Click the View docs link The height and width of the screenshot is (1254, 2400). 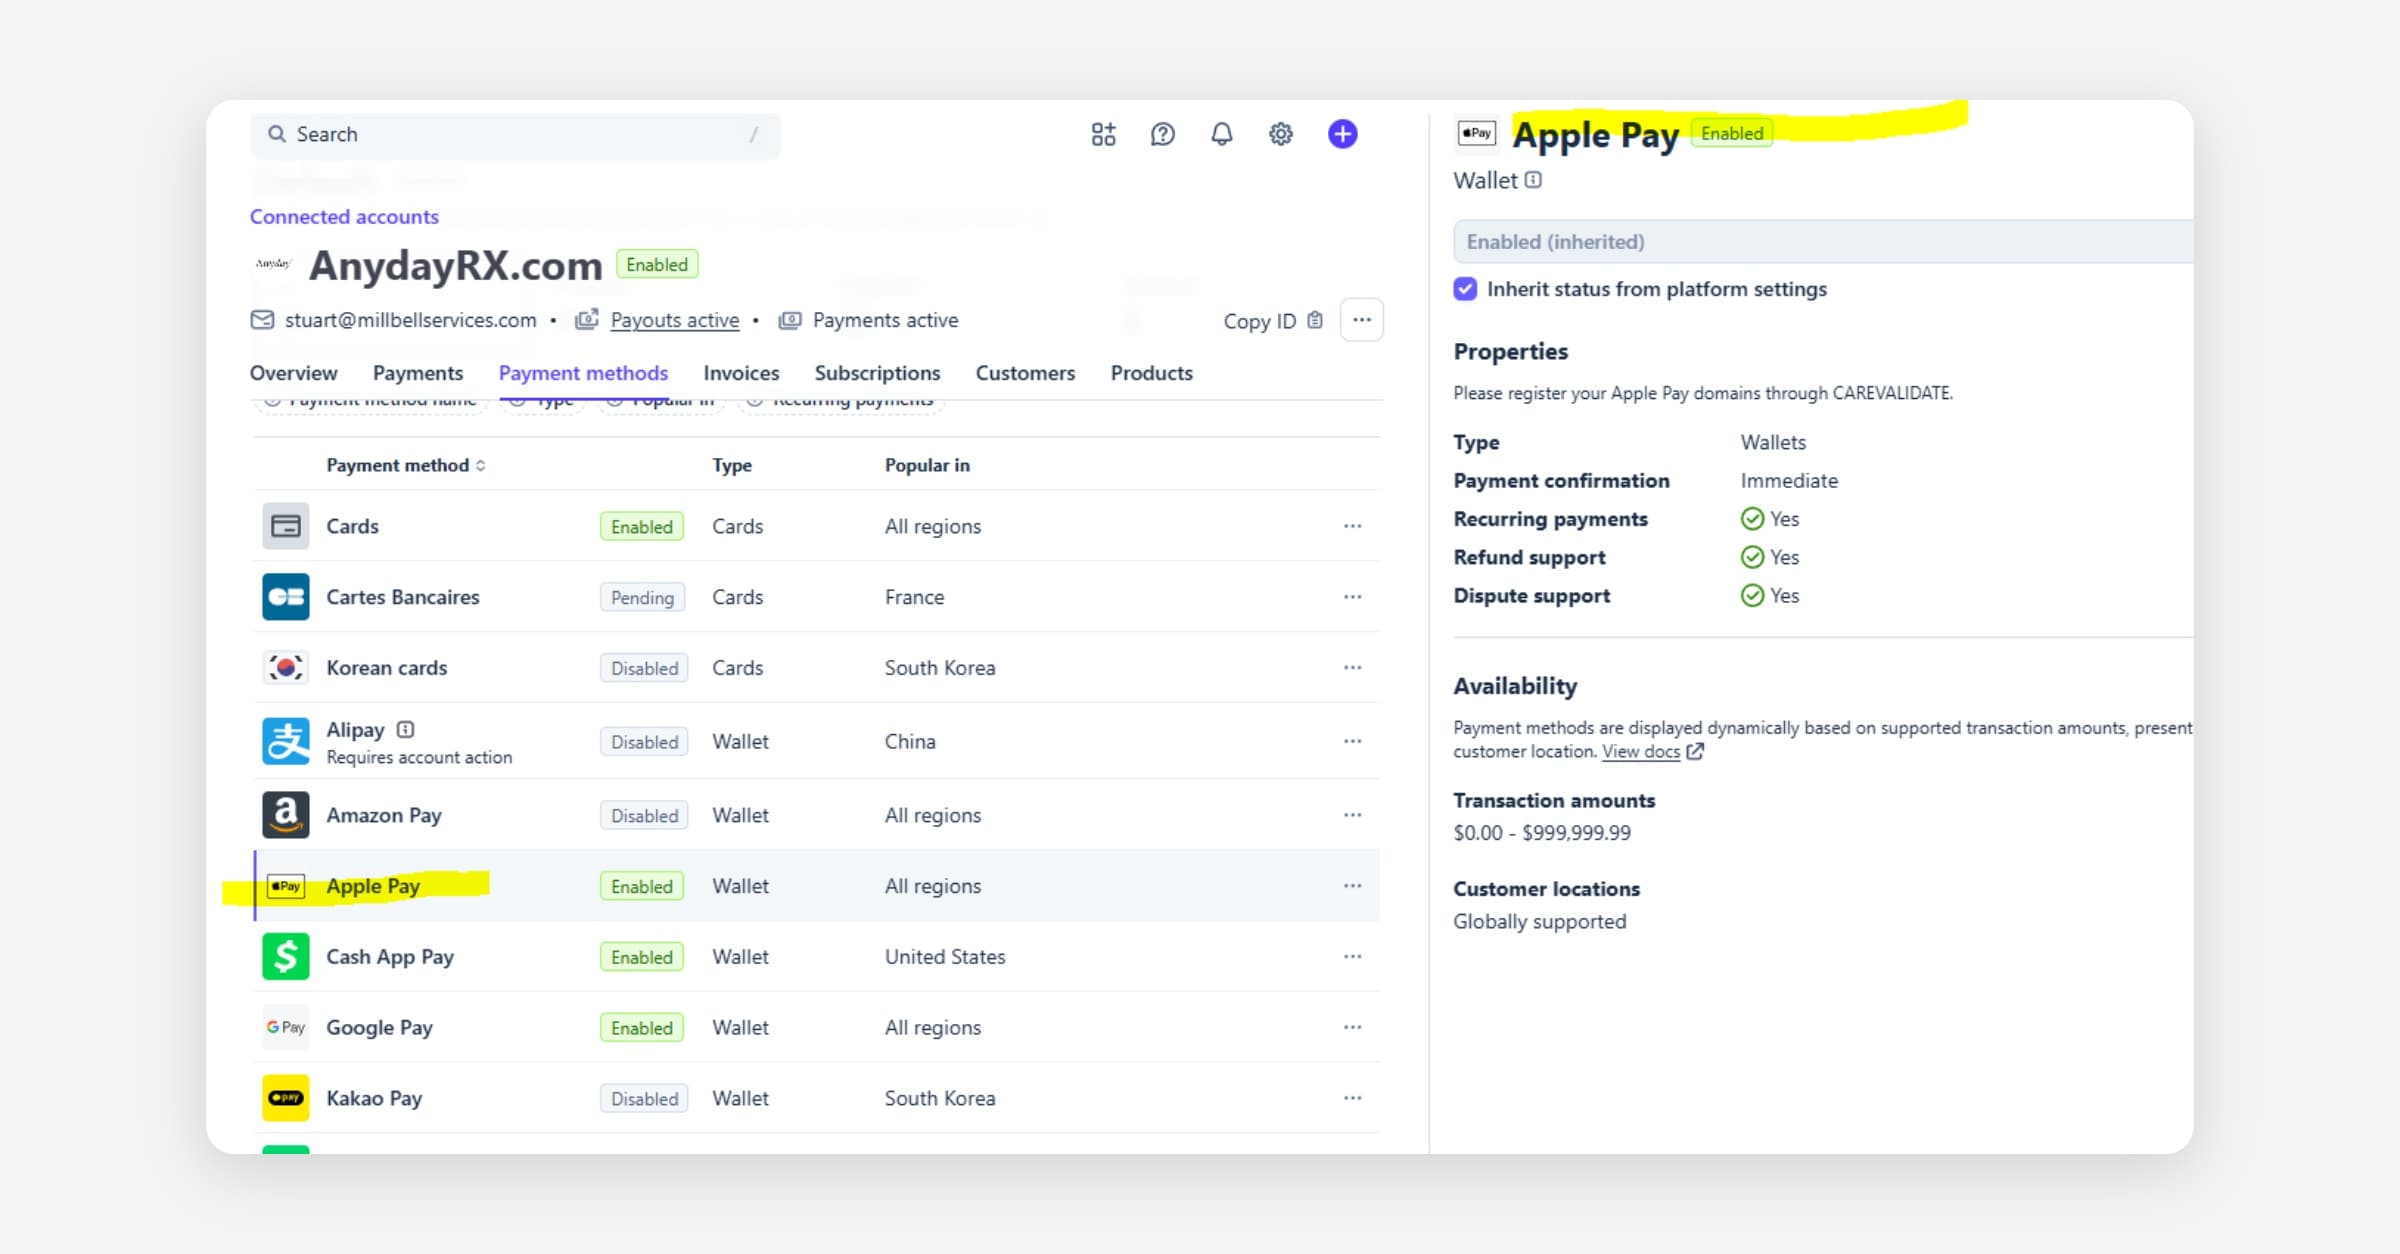tap(1641, 752)
